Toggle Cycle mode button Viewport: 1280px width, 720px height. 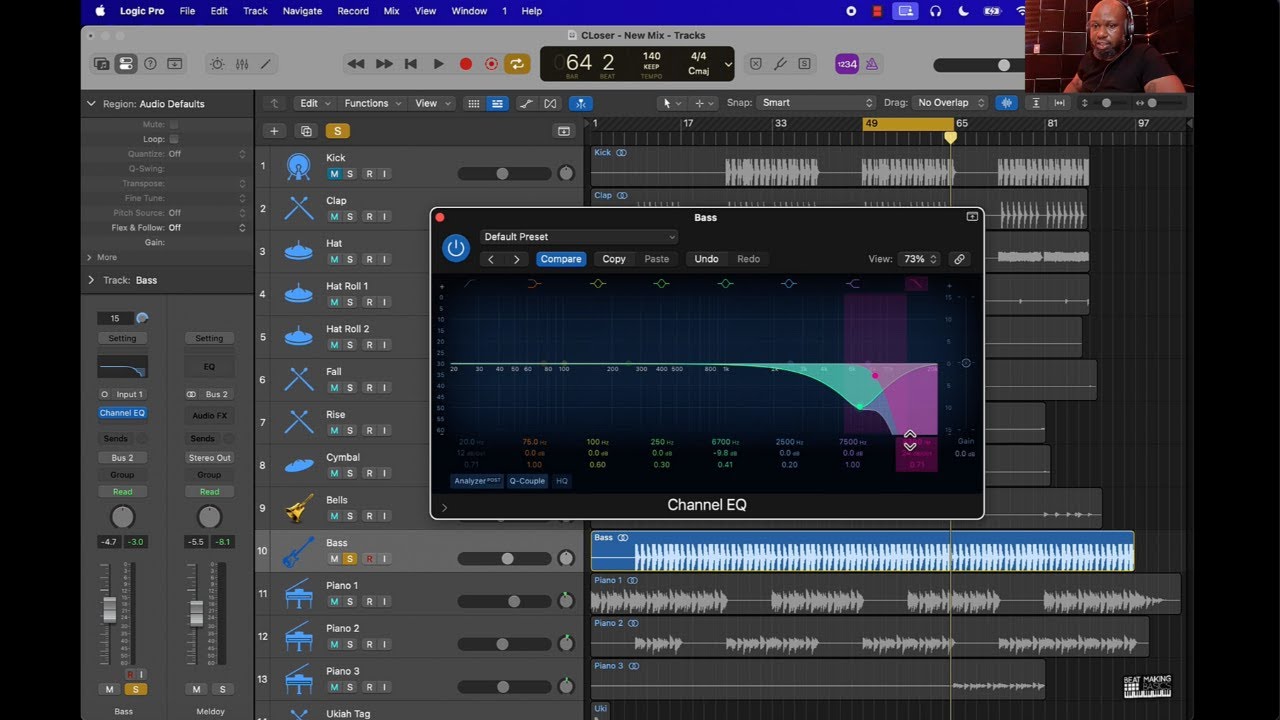[x=517, y=64]
